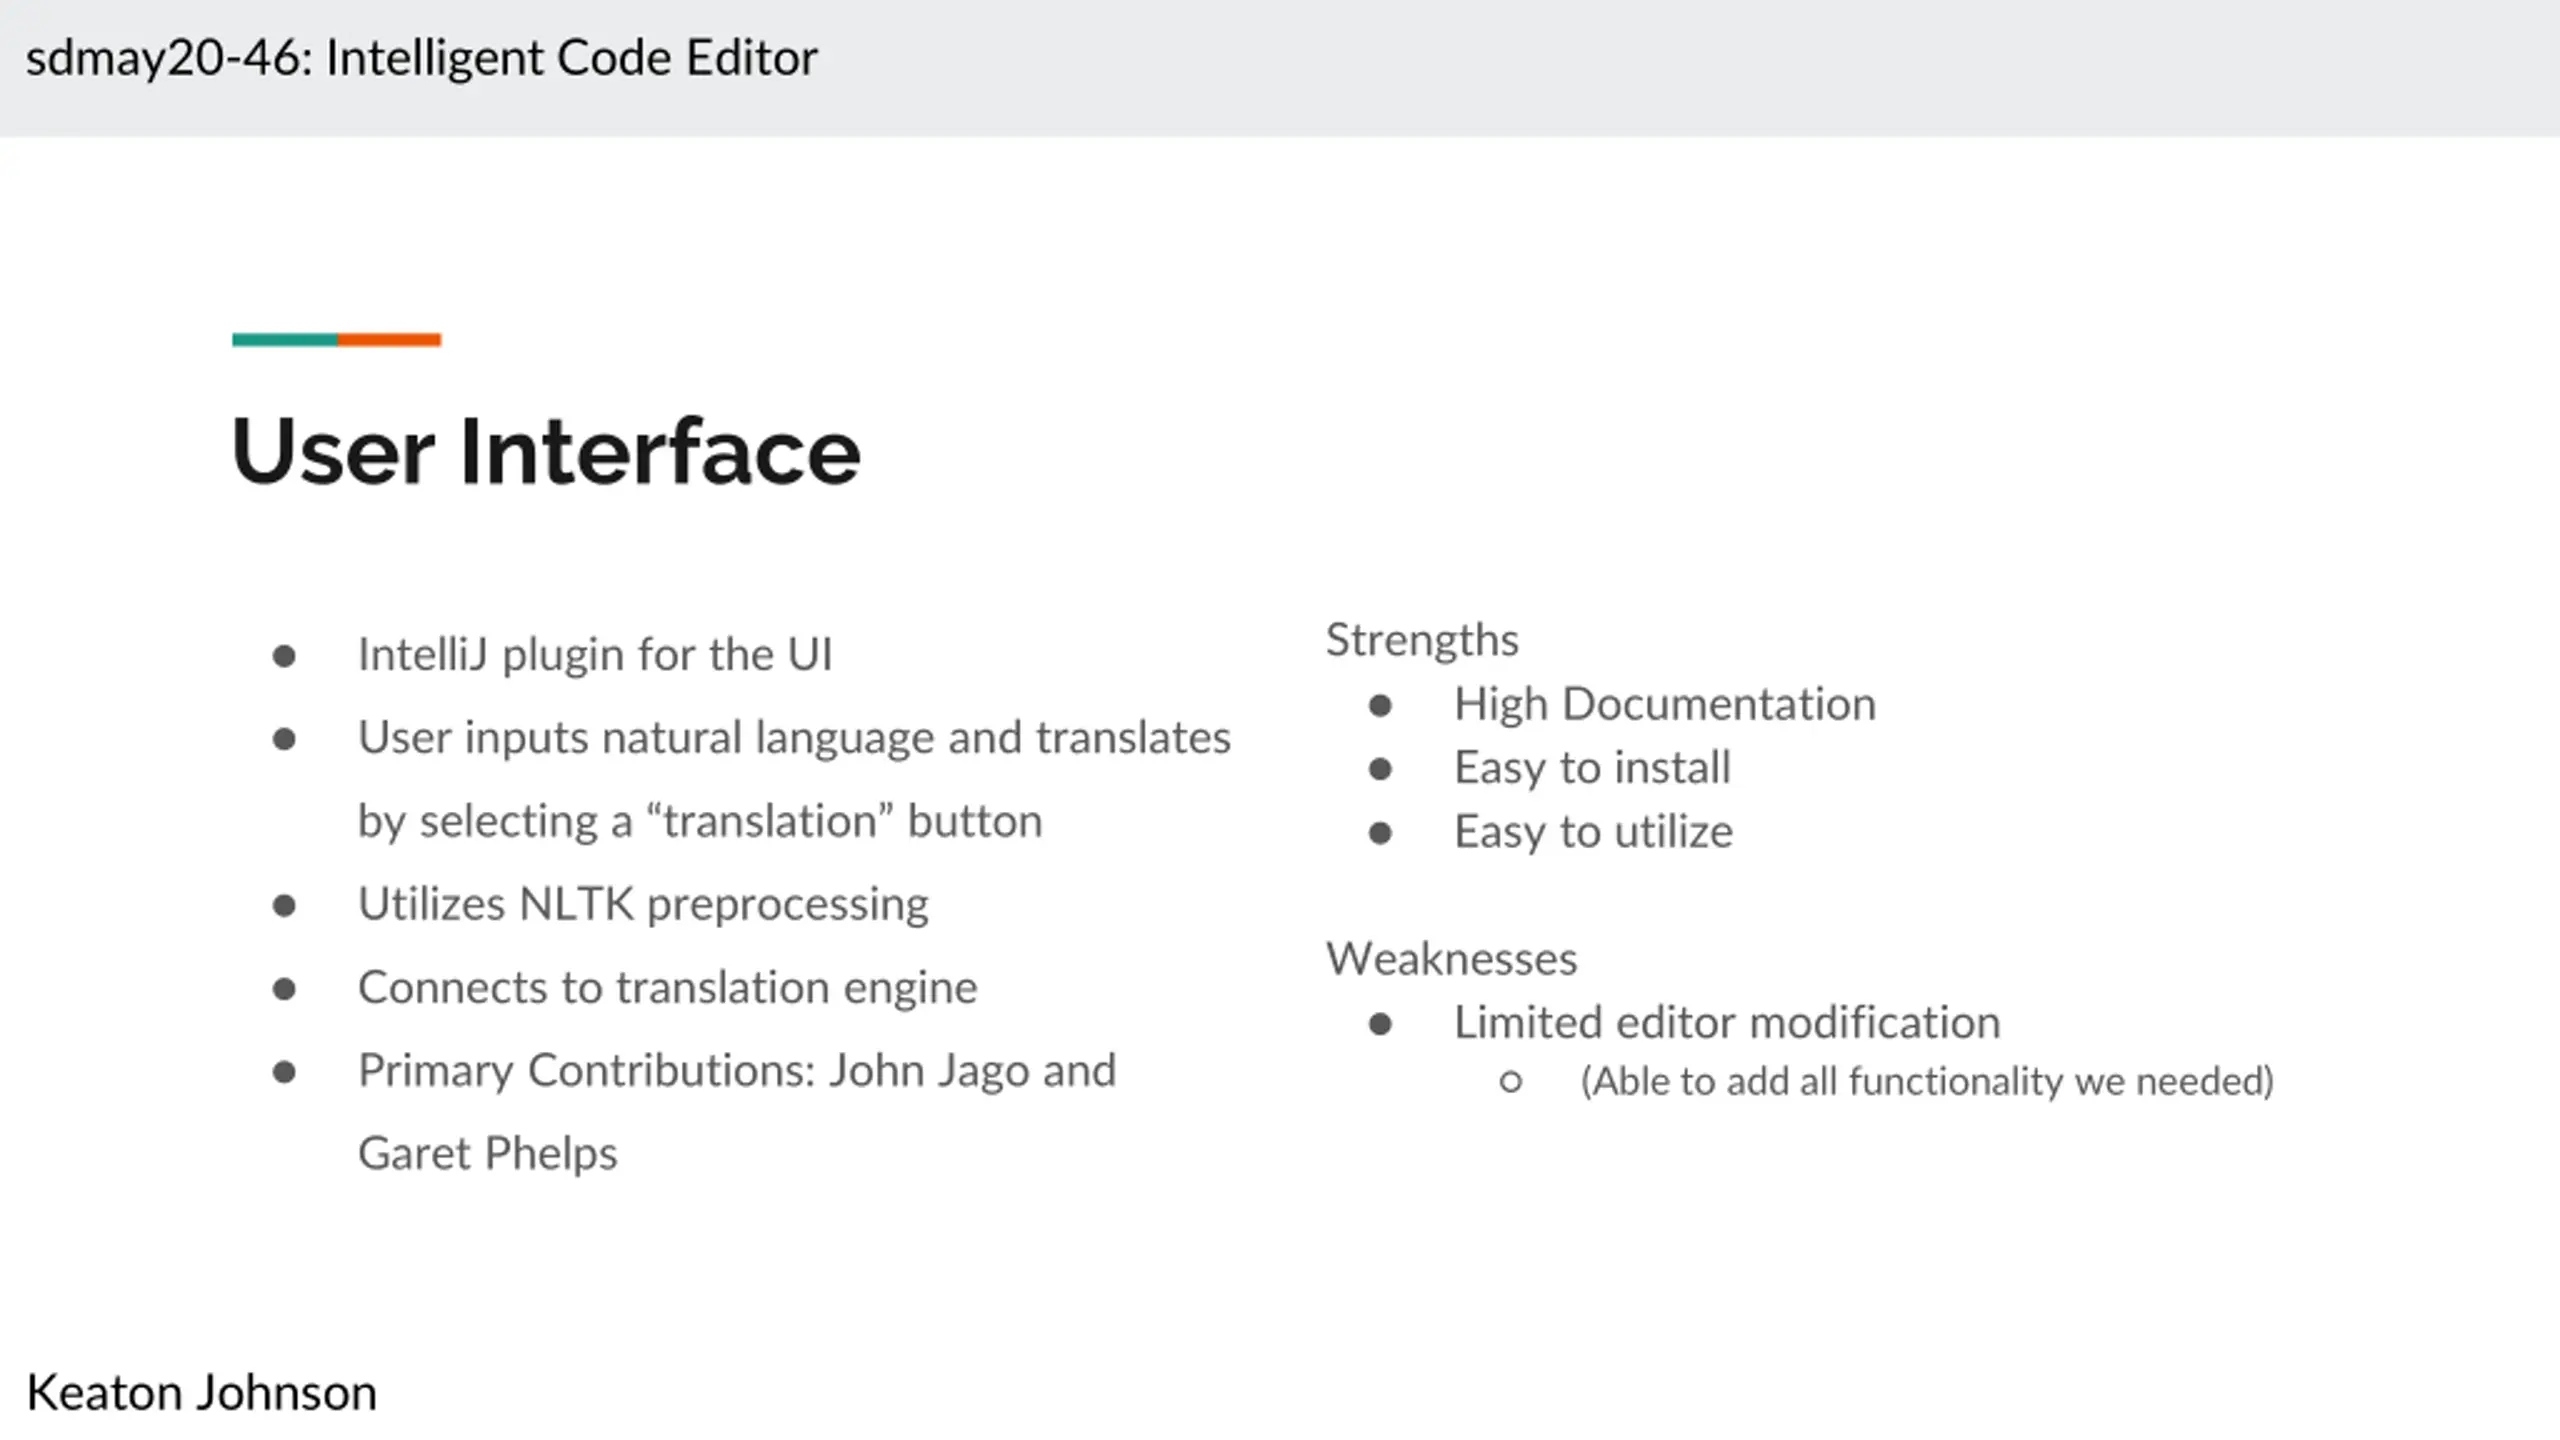Click '(Able to add all functionality we needed)' sub-bullet
The width and height of the screenshot is (2560, 1440).
(1926, 1081)
